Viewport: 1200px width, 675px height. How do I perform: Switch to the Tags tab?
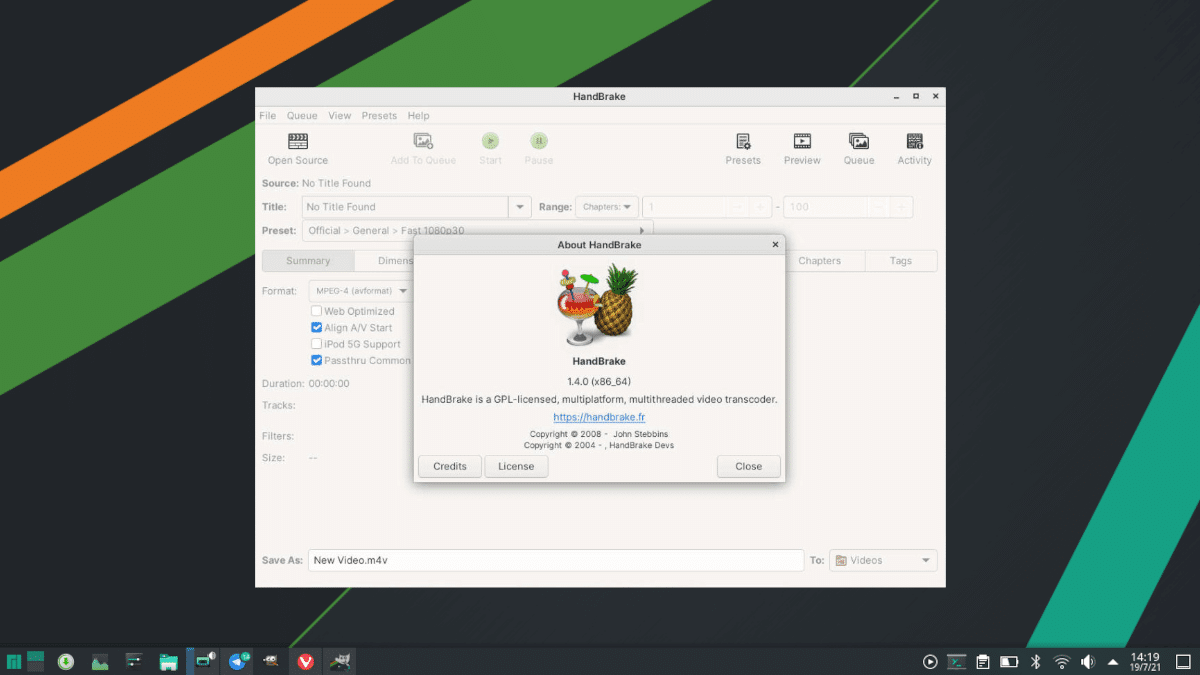tap(901, 261)
